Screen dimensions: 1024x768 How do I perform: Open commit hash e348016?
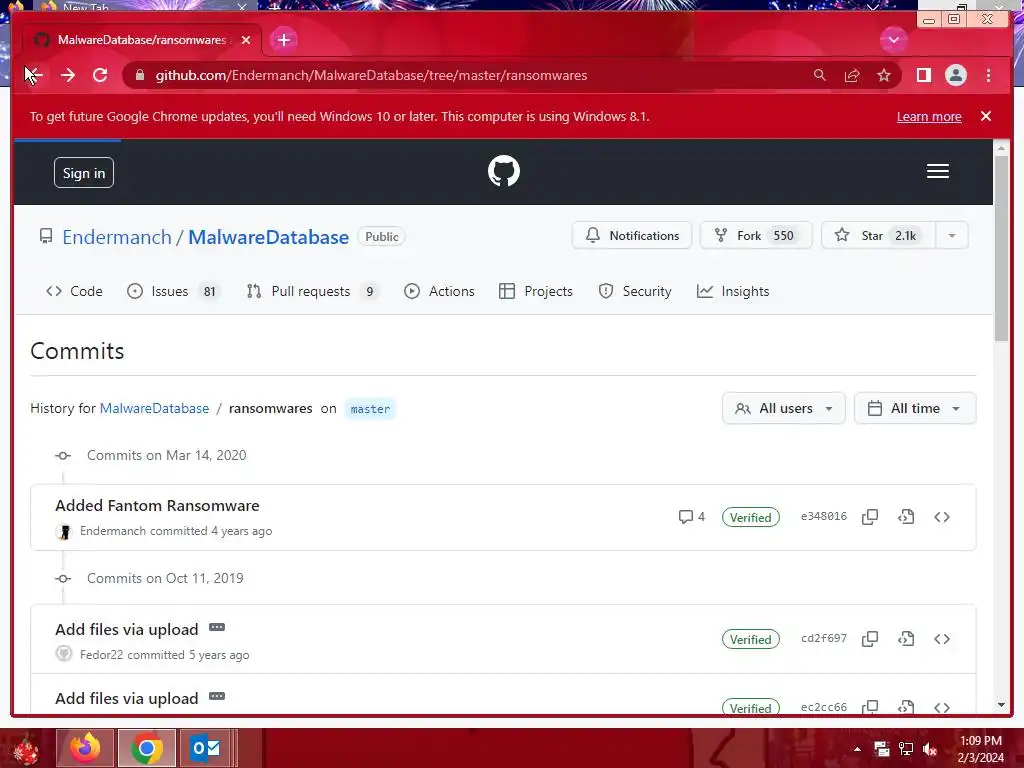(x=824, y=516)
